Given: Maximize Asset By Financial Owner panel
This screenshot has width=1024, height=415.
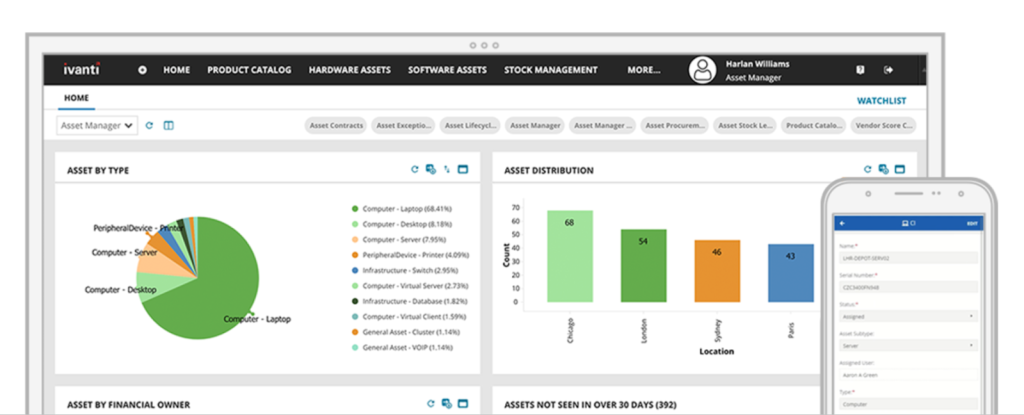Looking at the screenshot, I should [x=463, y=404].
